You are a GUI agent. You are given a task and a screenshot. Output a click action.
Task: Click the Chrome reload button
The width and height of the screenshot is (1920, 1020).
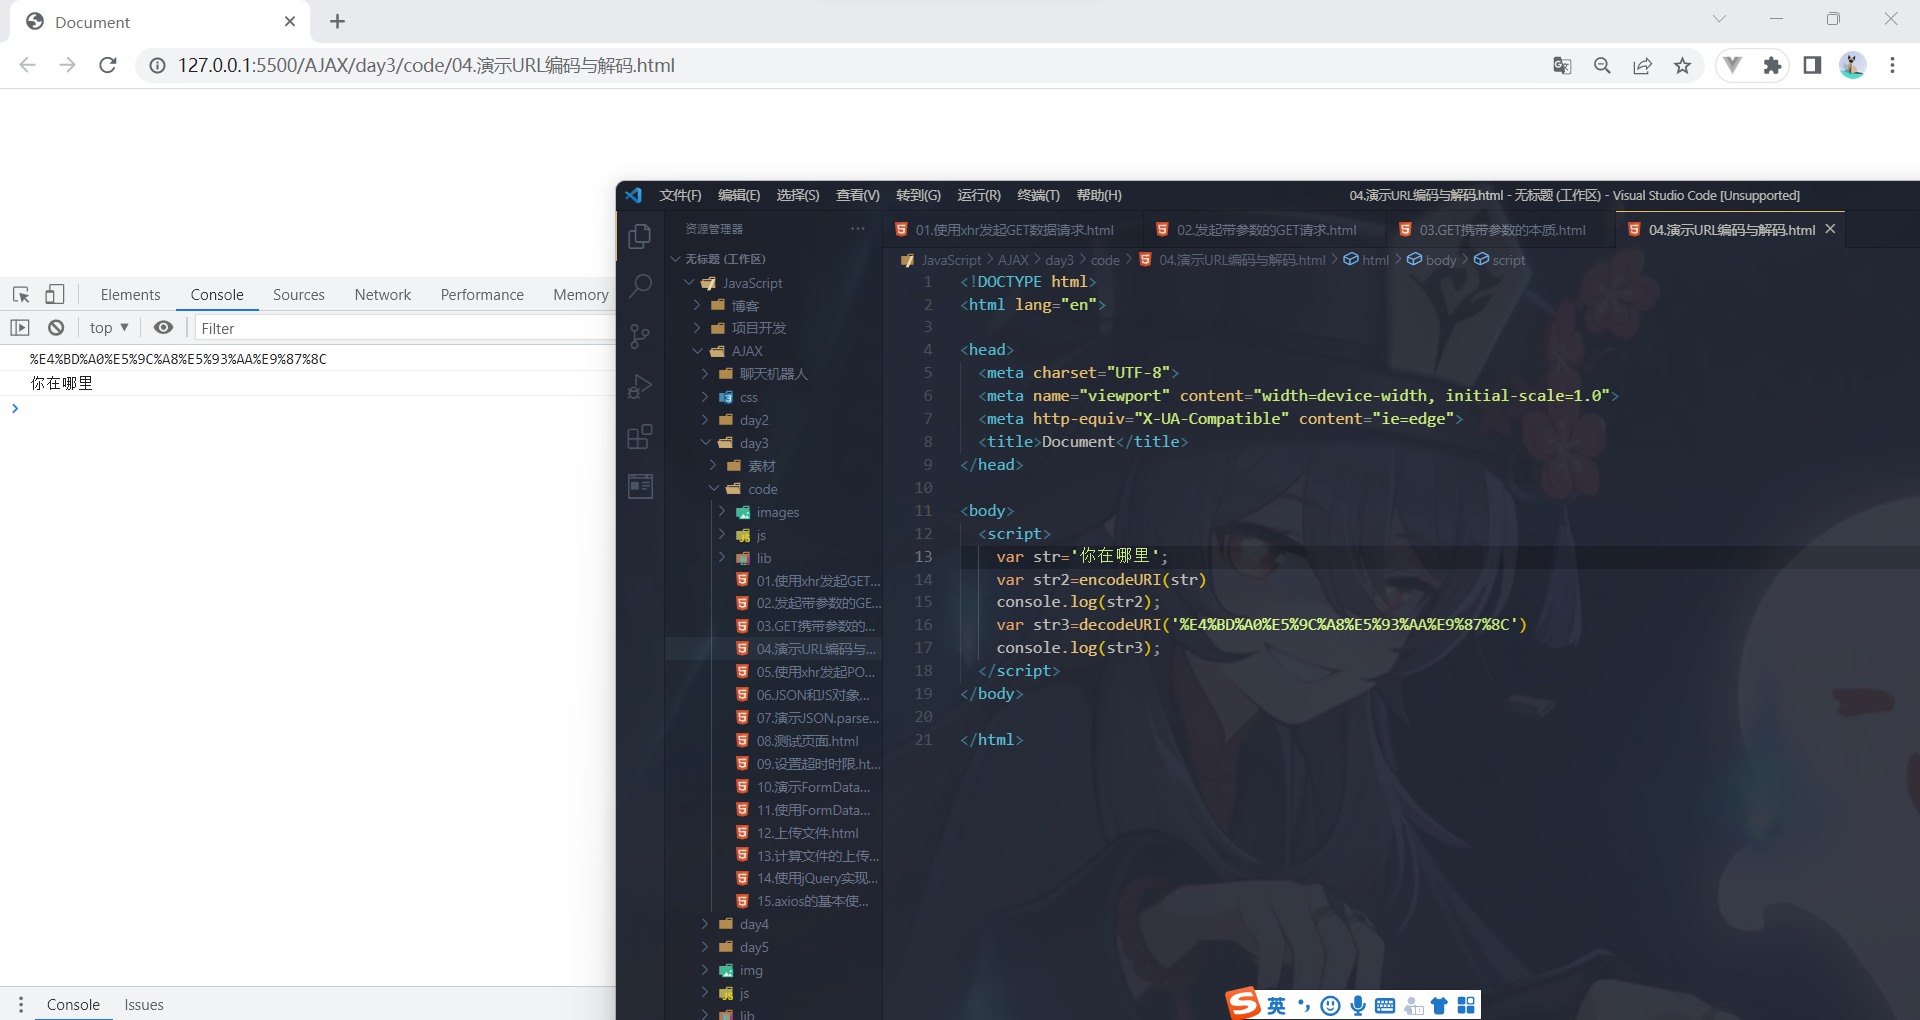108,65
